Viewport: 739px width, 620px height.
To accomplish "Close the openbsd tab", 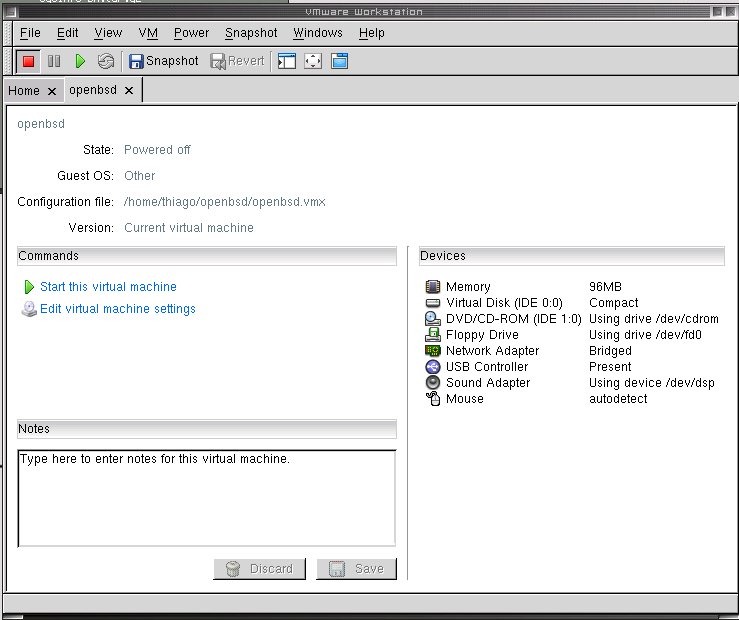I will tap(129, 90).
